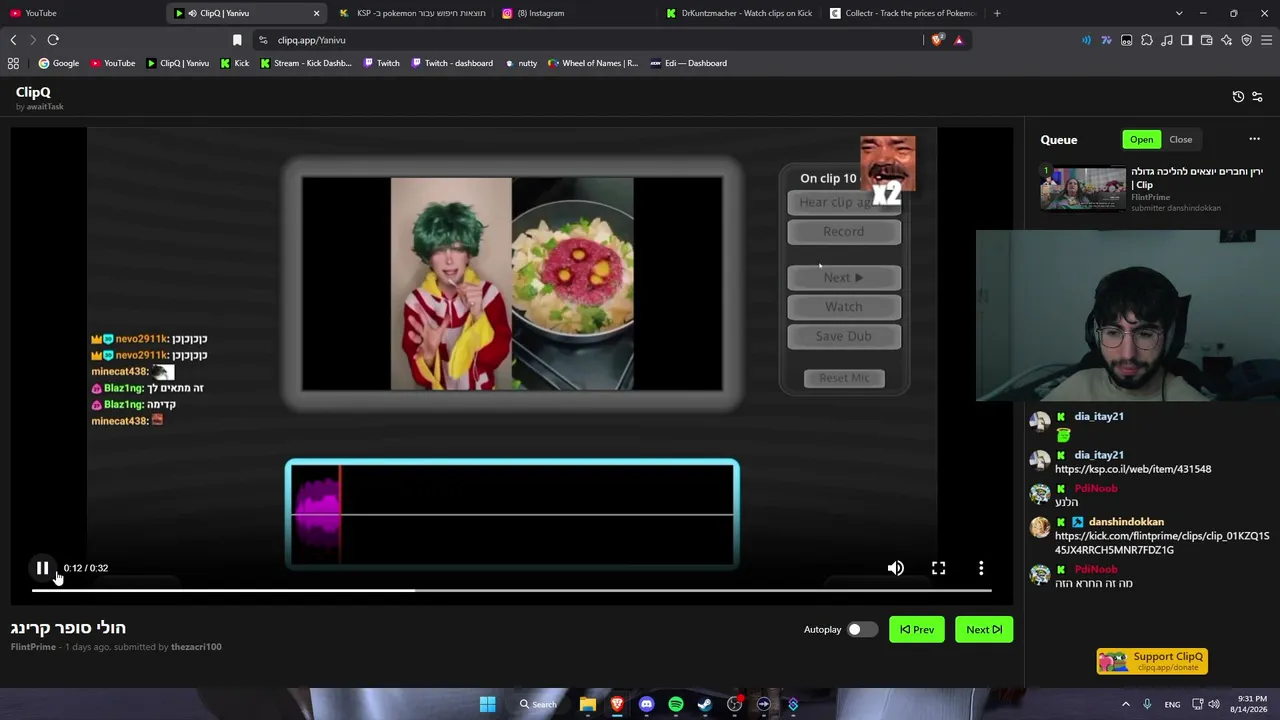Open the Brave VPN shield icon

click(1246, 40)
